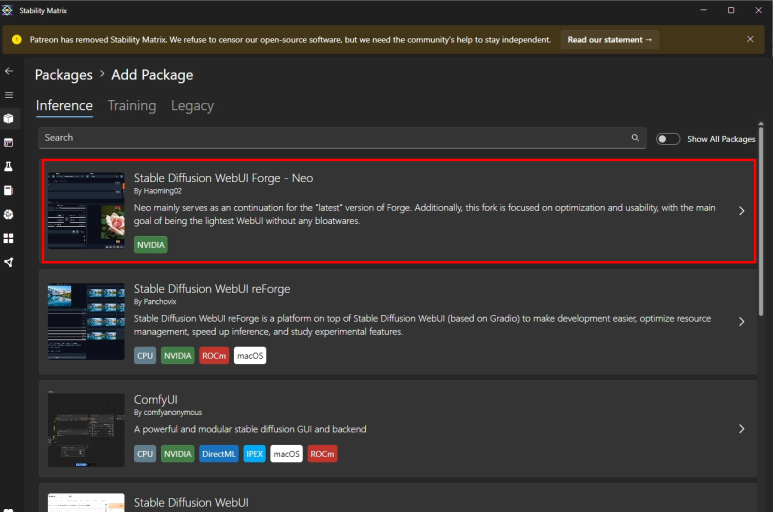Click the Read our statement button
This screenshot has height=512, width=773.
(x=609, y=39)
